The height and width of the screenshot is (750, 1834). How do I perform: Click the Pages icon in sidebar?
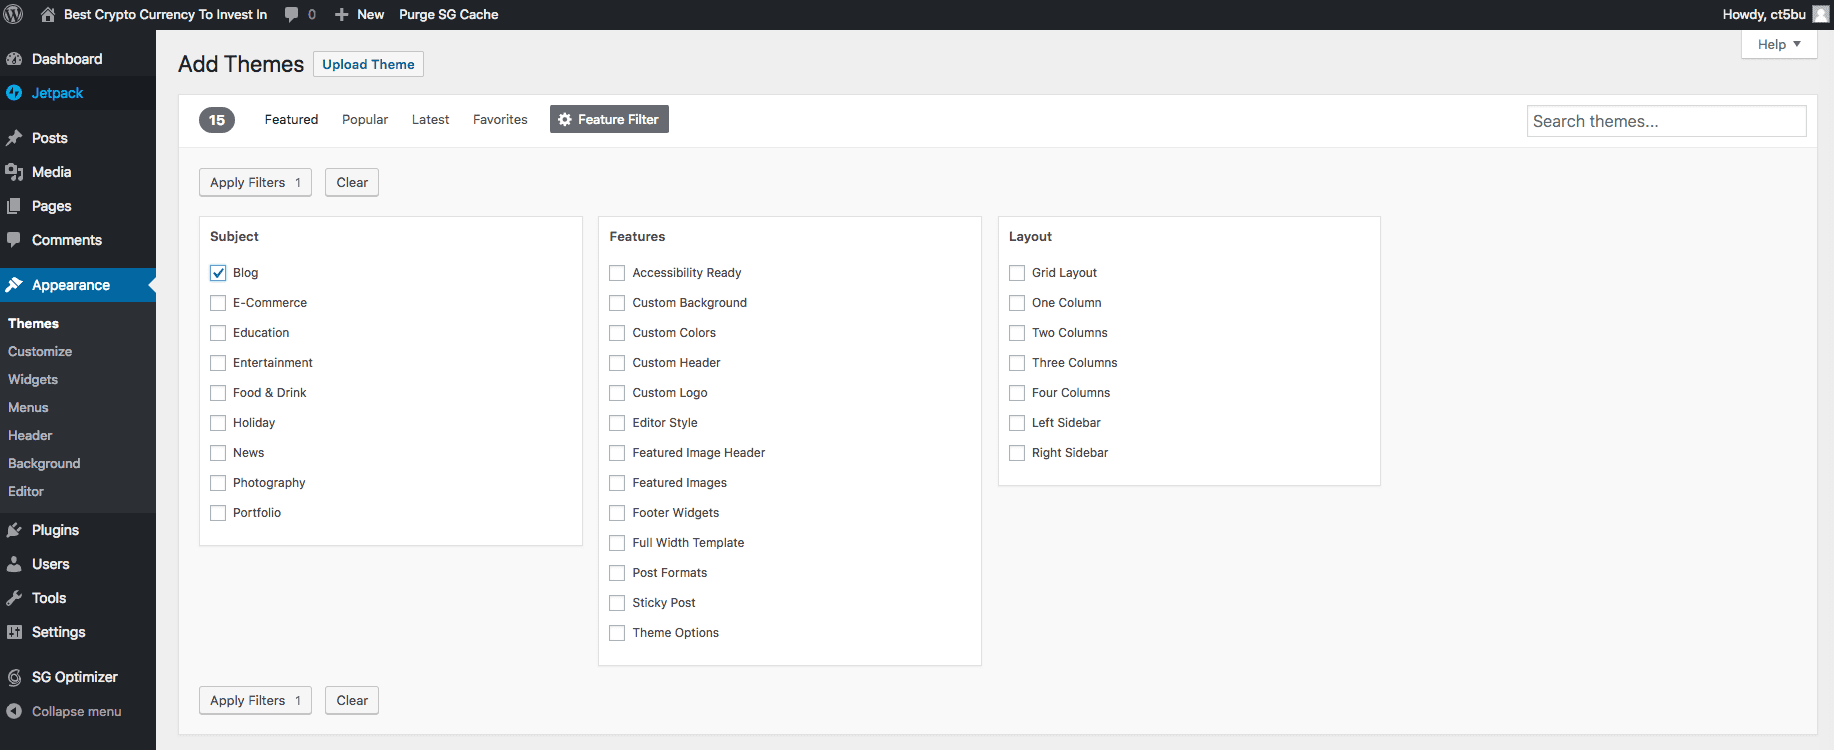coord(14,206)
